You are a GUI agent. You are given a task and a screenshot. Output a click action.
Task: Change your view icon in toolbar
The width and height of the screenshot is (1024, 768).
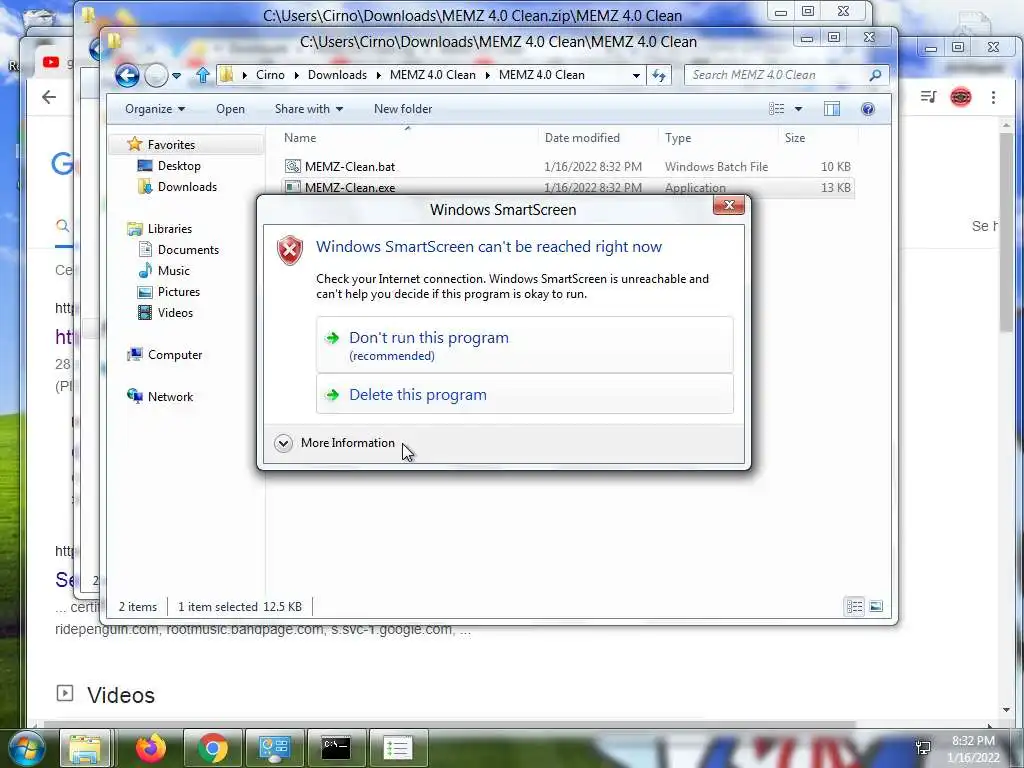776,109
